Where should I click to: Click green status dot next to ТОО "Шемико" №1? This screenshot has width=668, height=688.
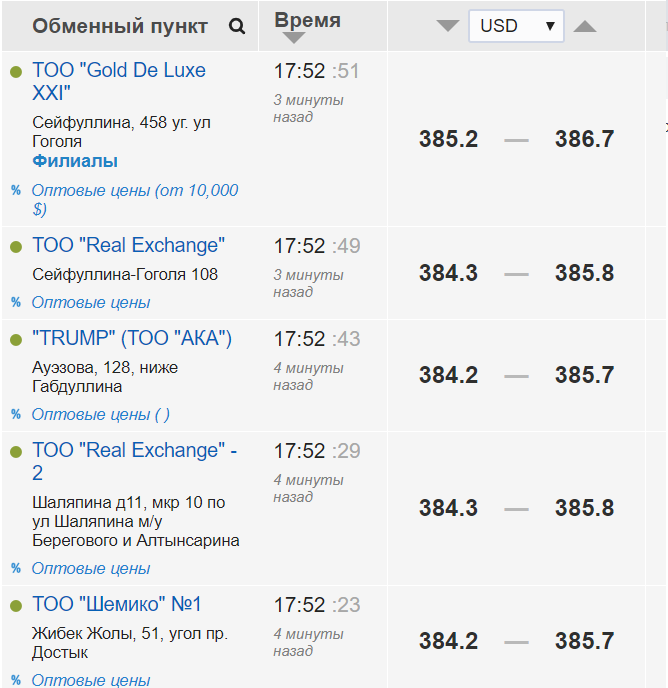pos(15,606)
